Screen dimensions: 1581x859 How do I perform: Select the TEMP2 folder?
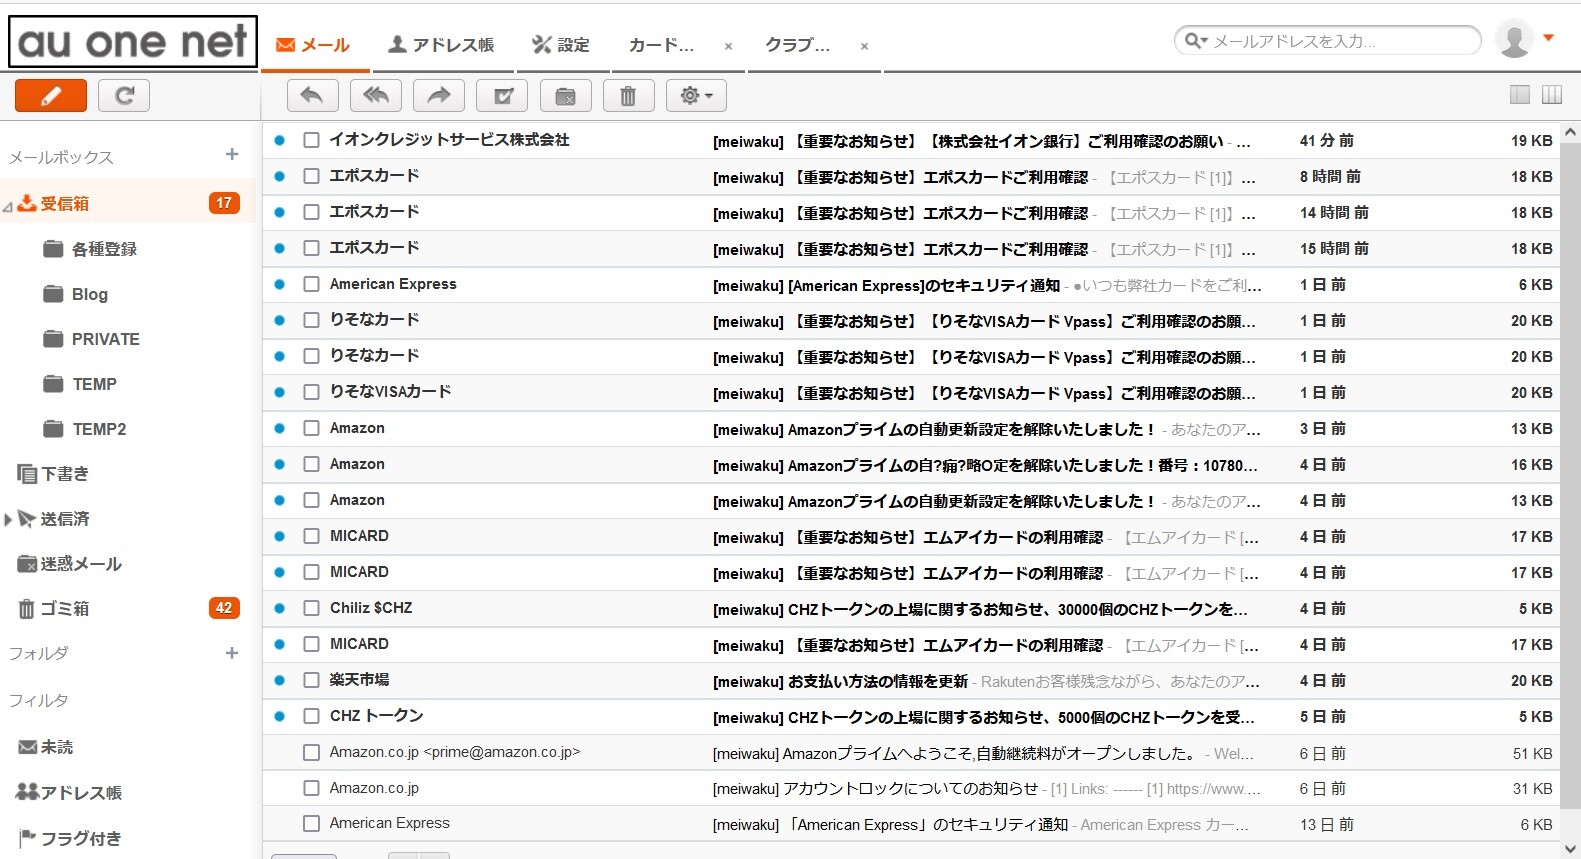pyautogui.click(x=100, y=429)
